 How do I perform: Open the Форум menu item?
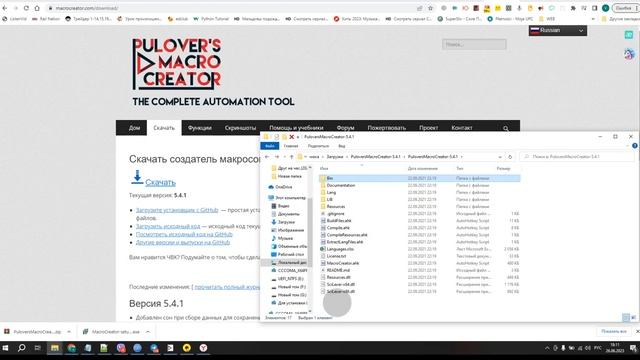tap(345, 128)
